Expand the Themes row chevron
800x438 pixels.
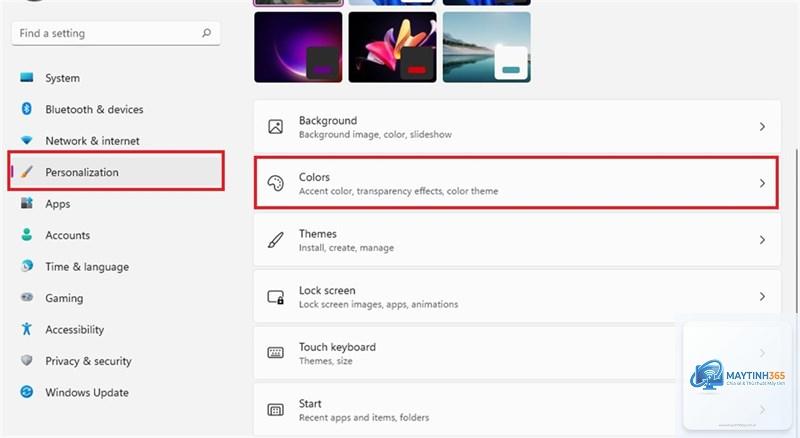(762, 240)
